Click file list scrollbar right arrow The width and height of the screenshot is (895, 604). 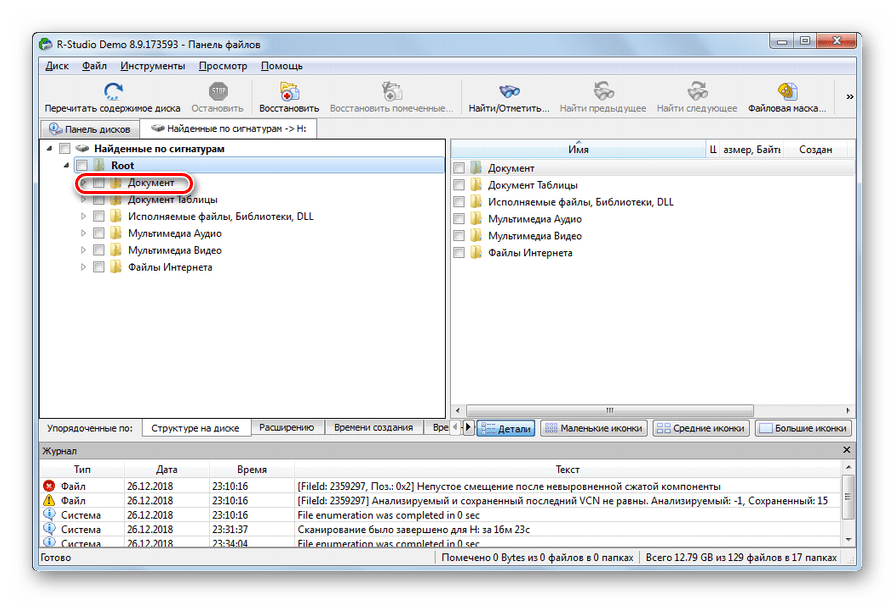tap(848, 410)
